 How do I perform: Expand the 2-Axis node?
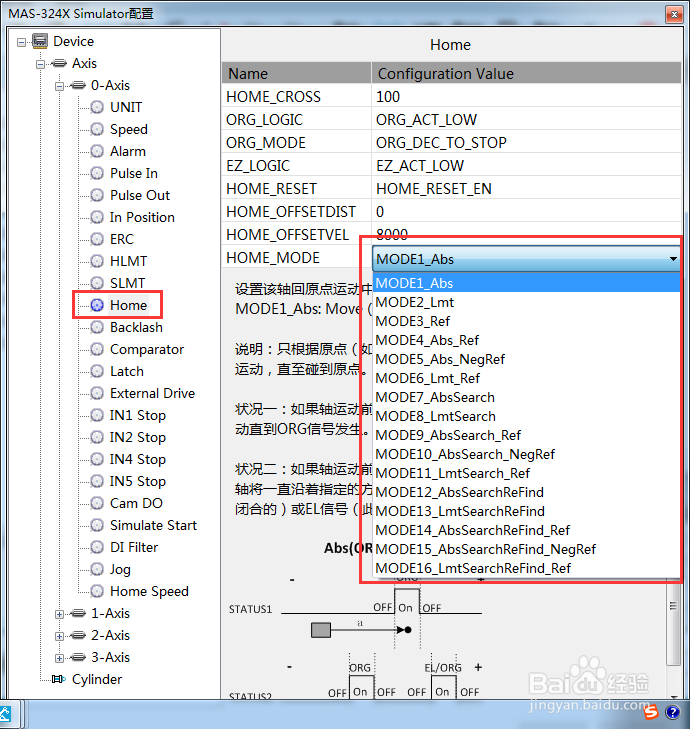click(59, 636)
